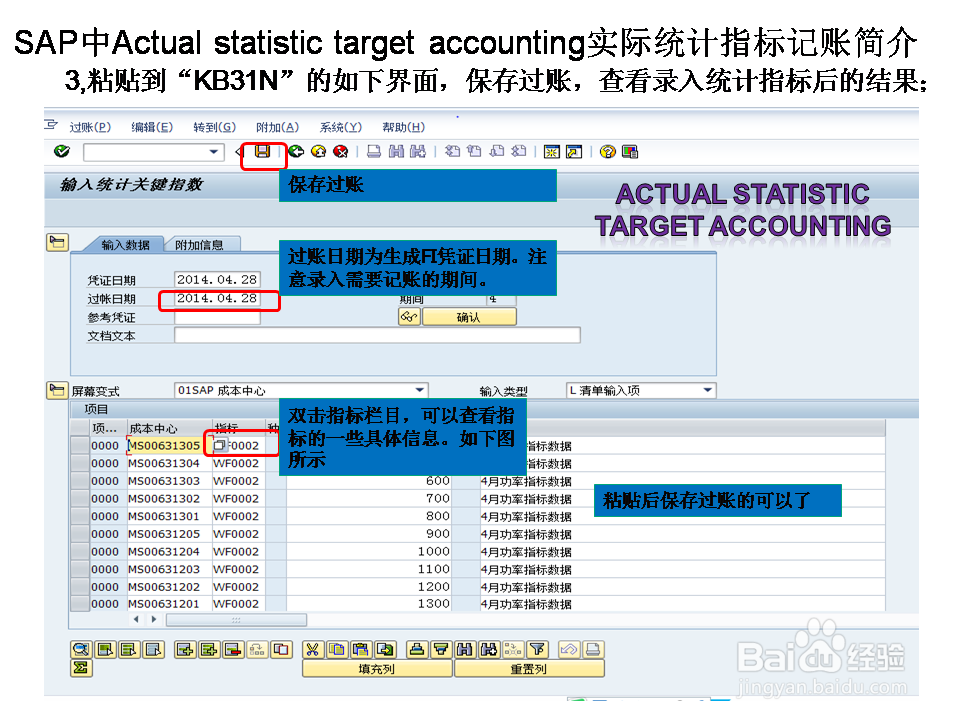Screen dimensions: 960x720
Task: Click the Insert Row icon with green plus
Action: tap(186, 650)
